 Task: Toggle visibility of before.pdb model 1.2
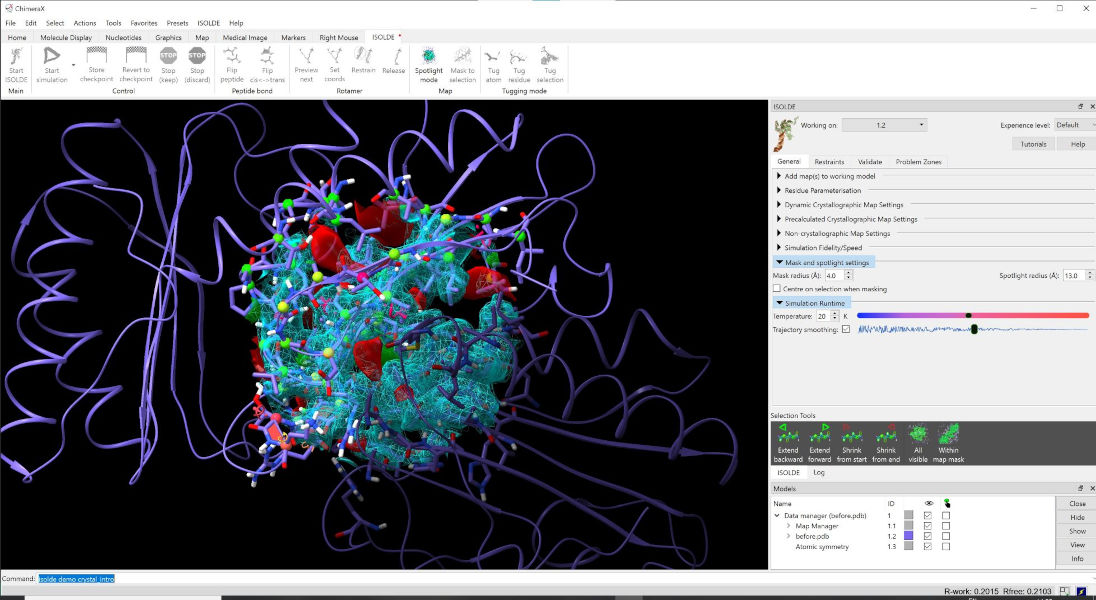tap(928, 536)
